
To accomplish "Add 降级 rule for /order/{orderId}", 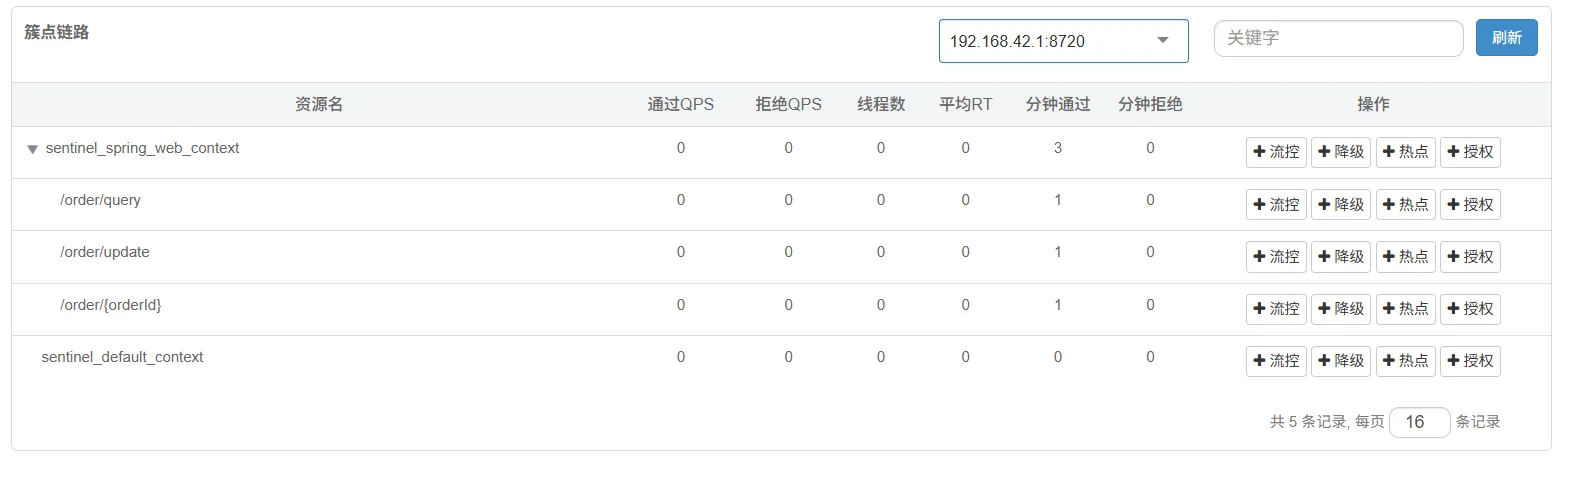I will point(1340,309).
